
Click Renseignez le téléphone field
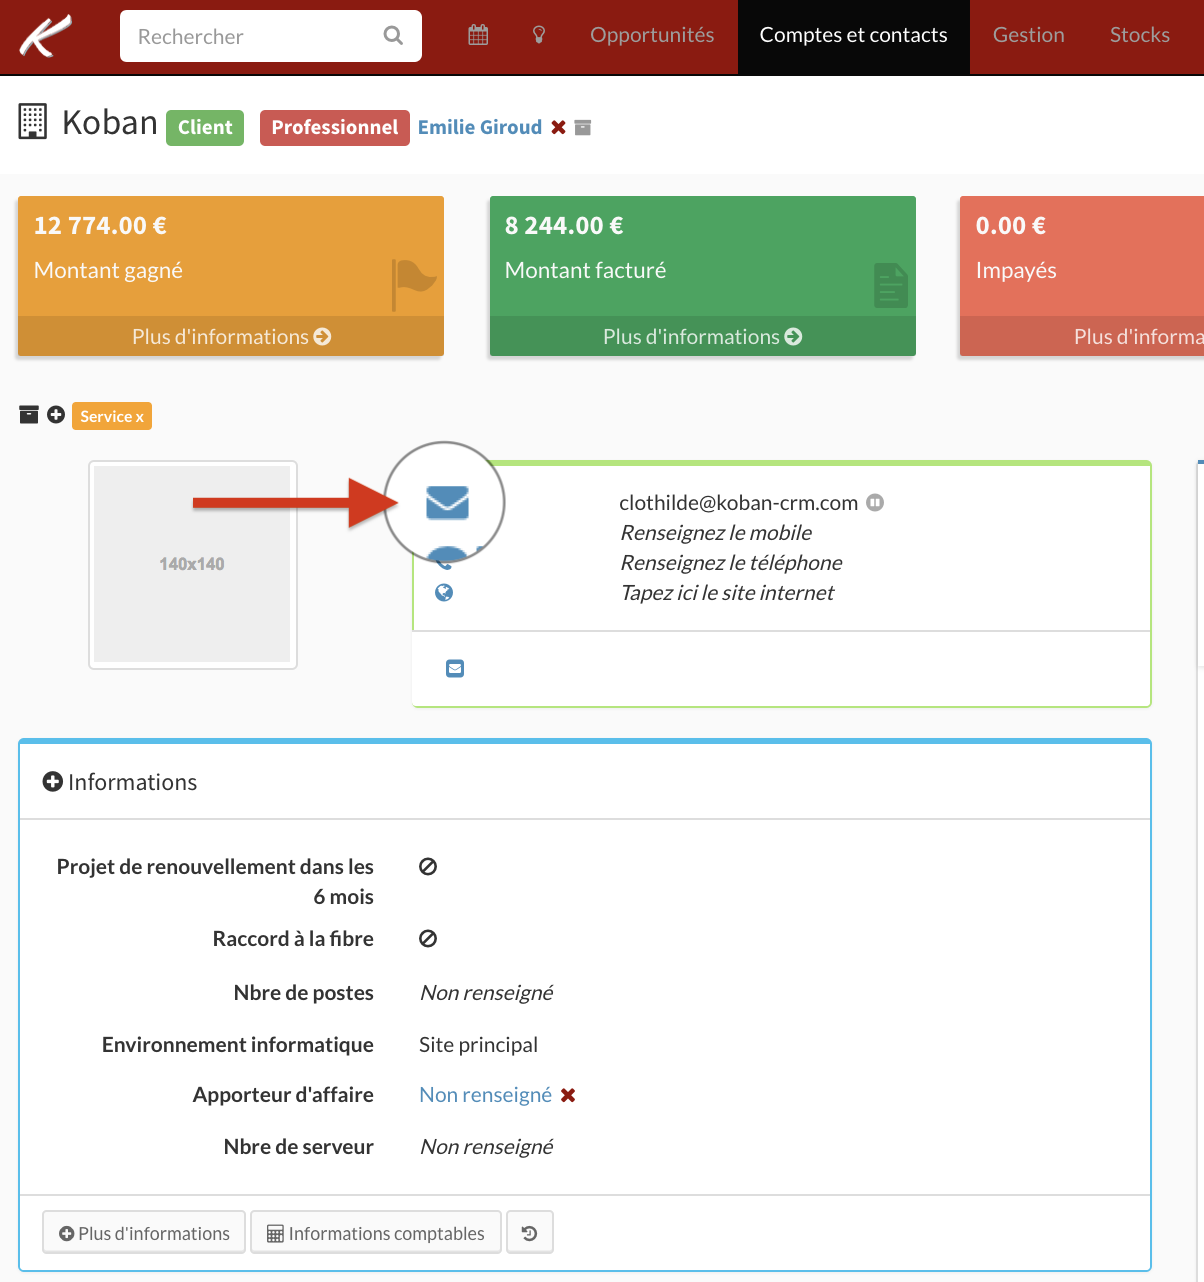pos(731,562)
